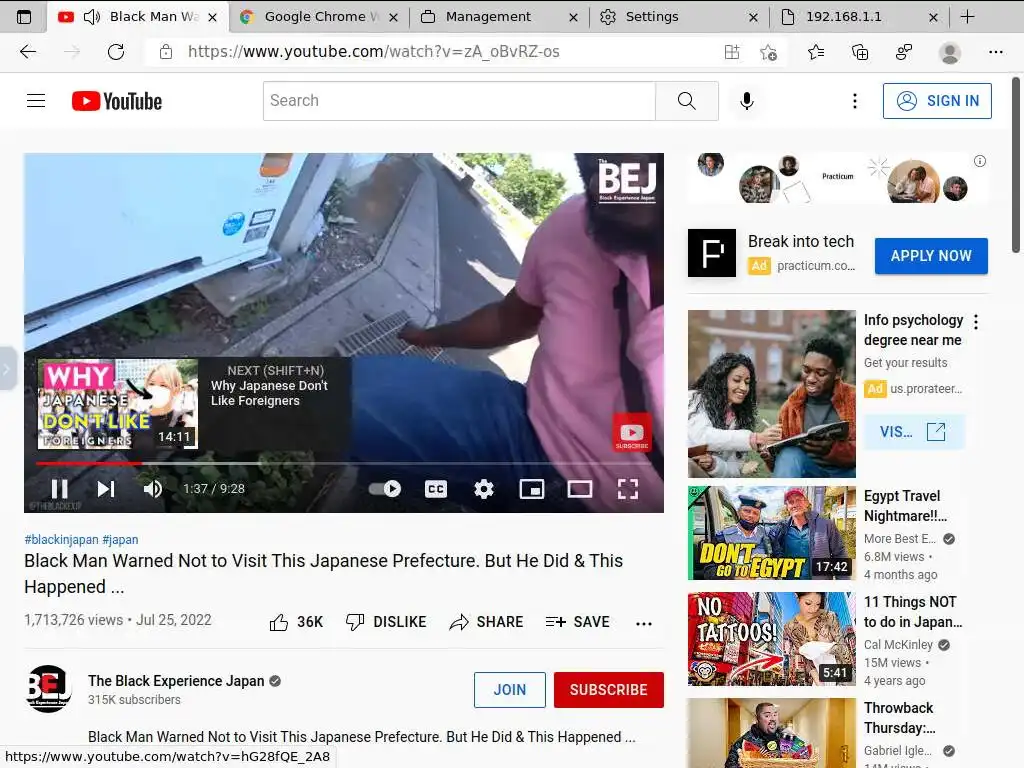1024x768 pixels.
Task: Click the in-video red subscribe watermark
Action: (x=632, y=432)
